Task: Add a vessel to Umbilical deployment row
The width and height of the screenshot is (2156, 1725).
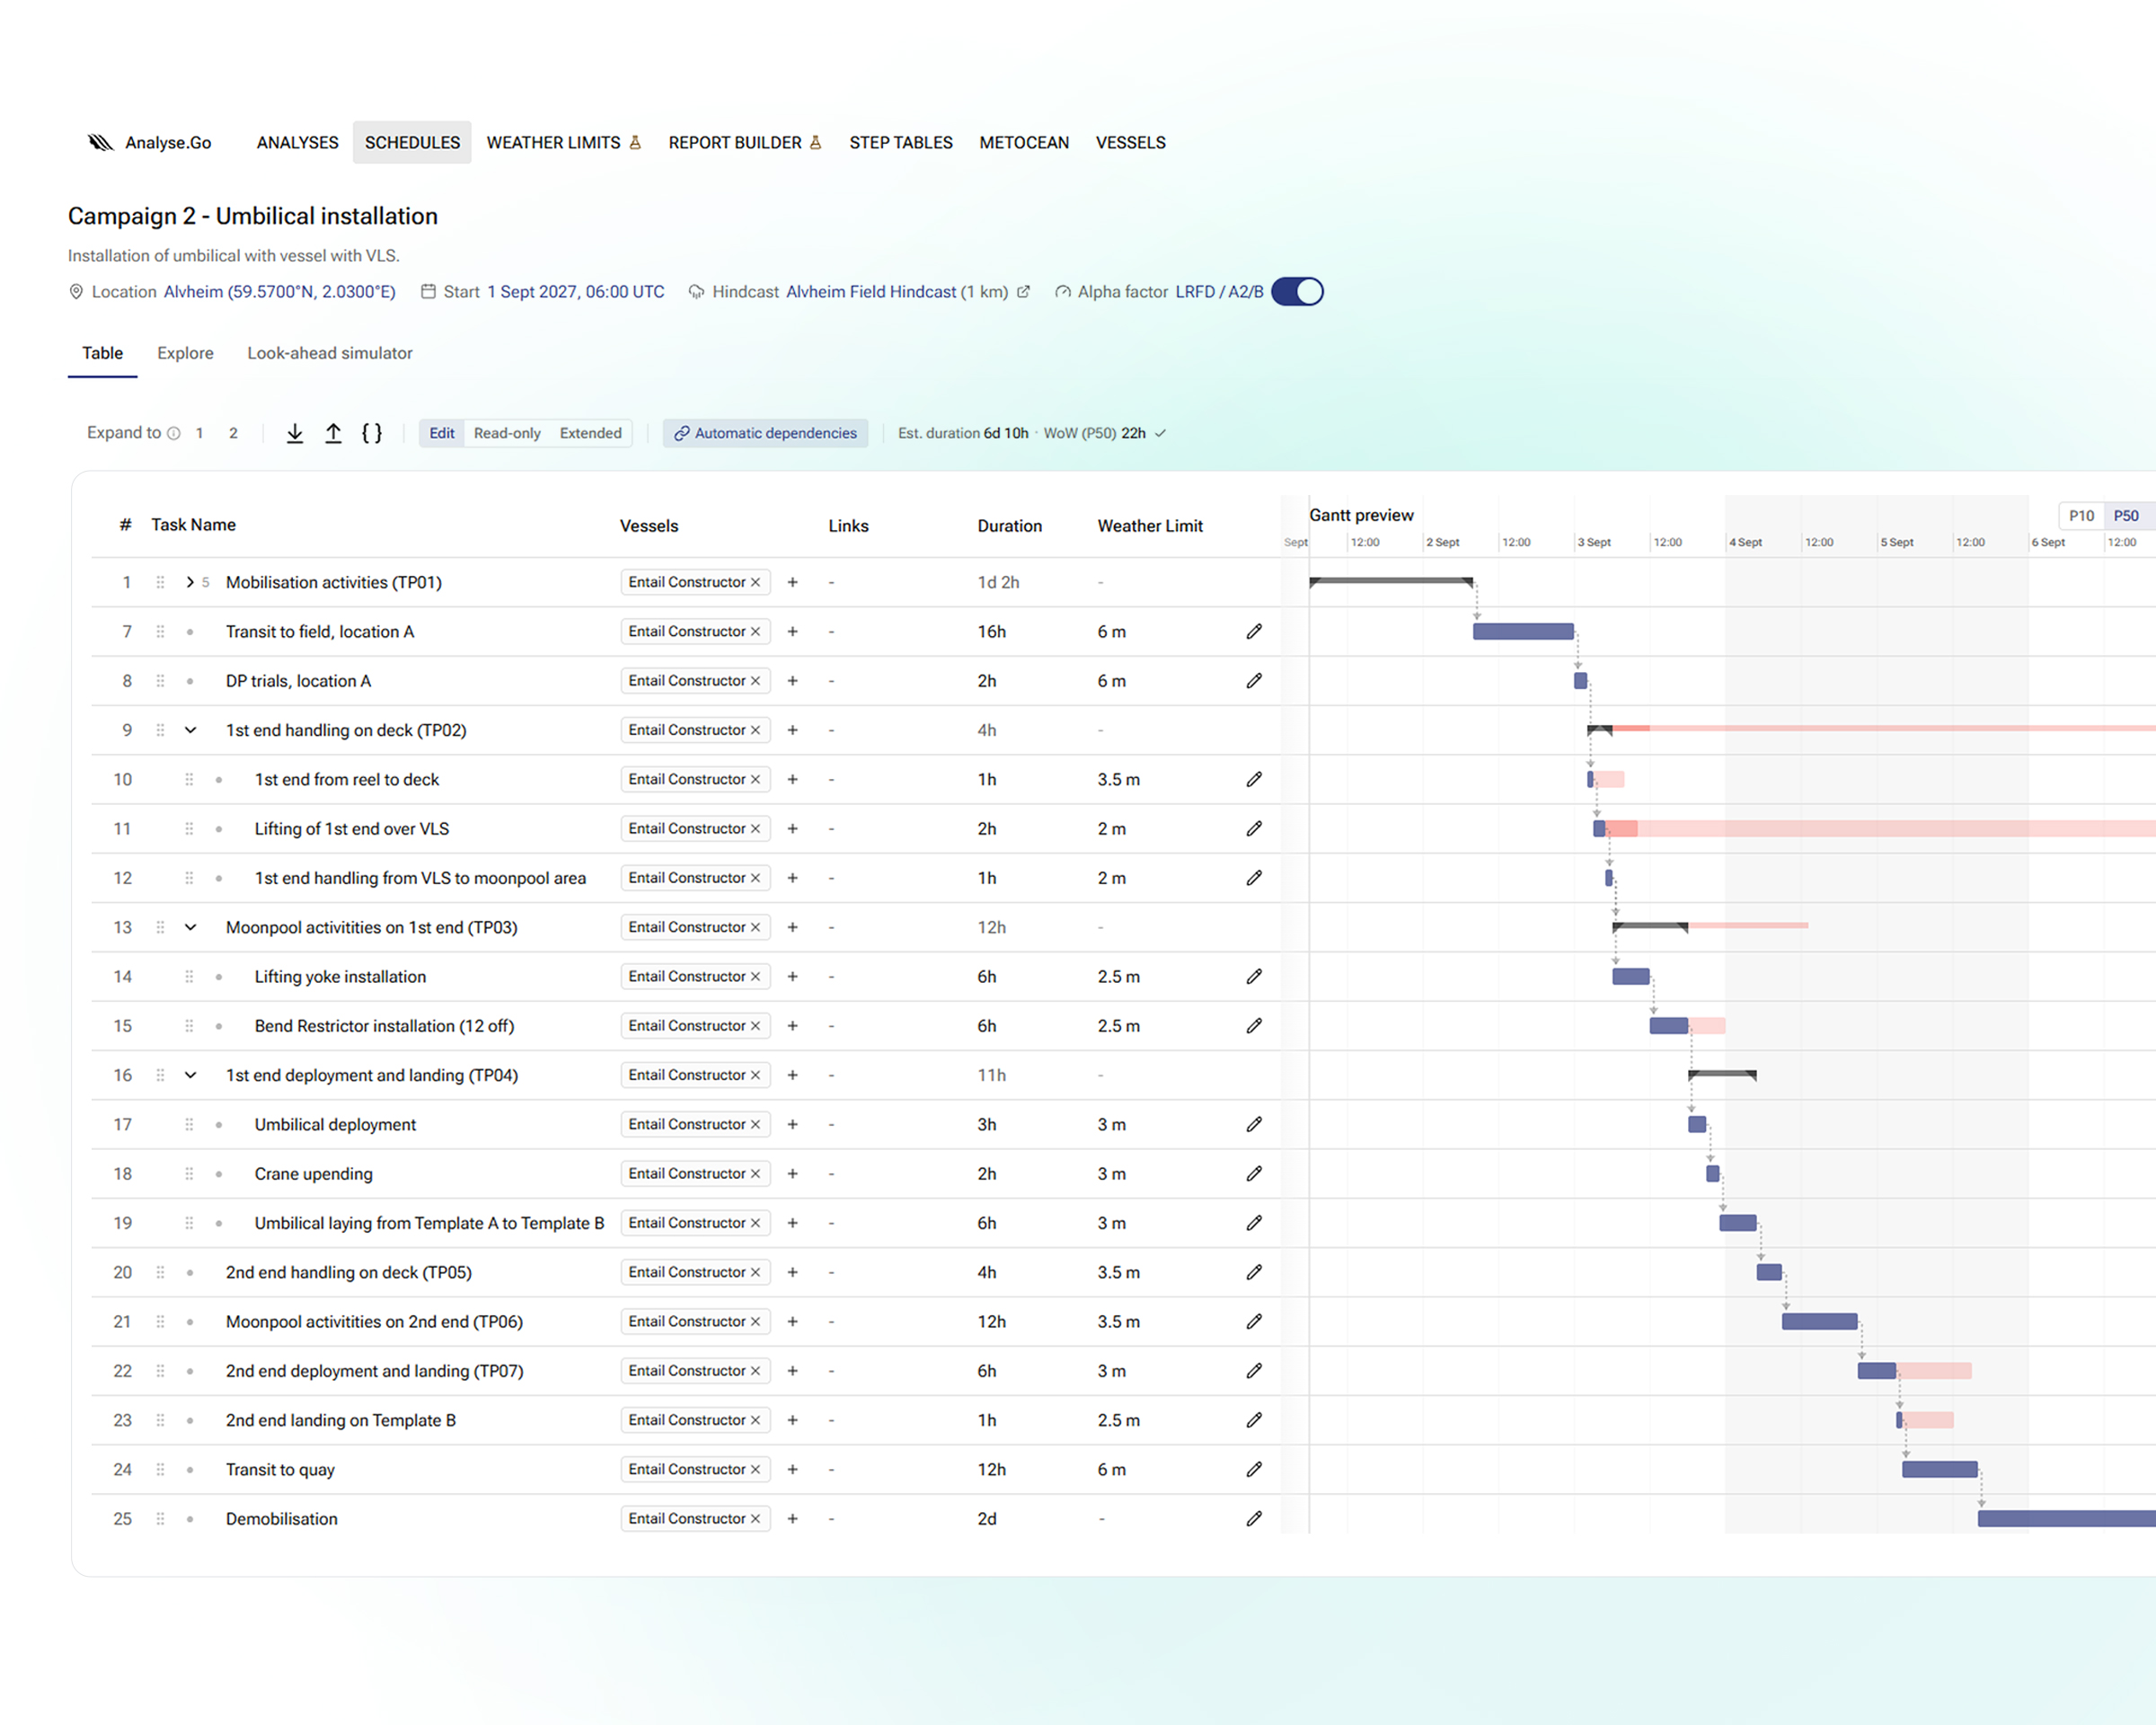Action: tap(792, 1124)
